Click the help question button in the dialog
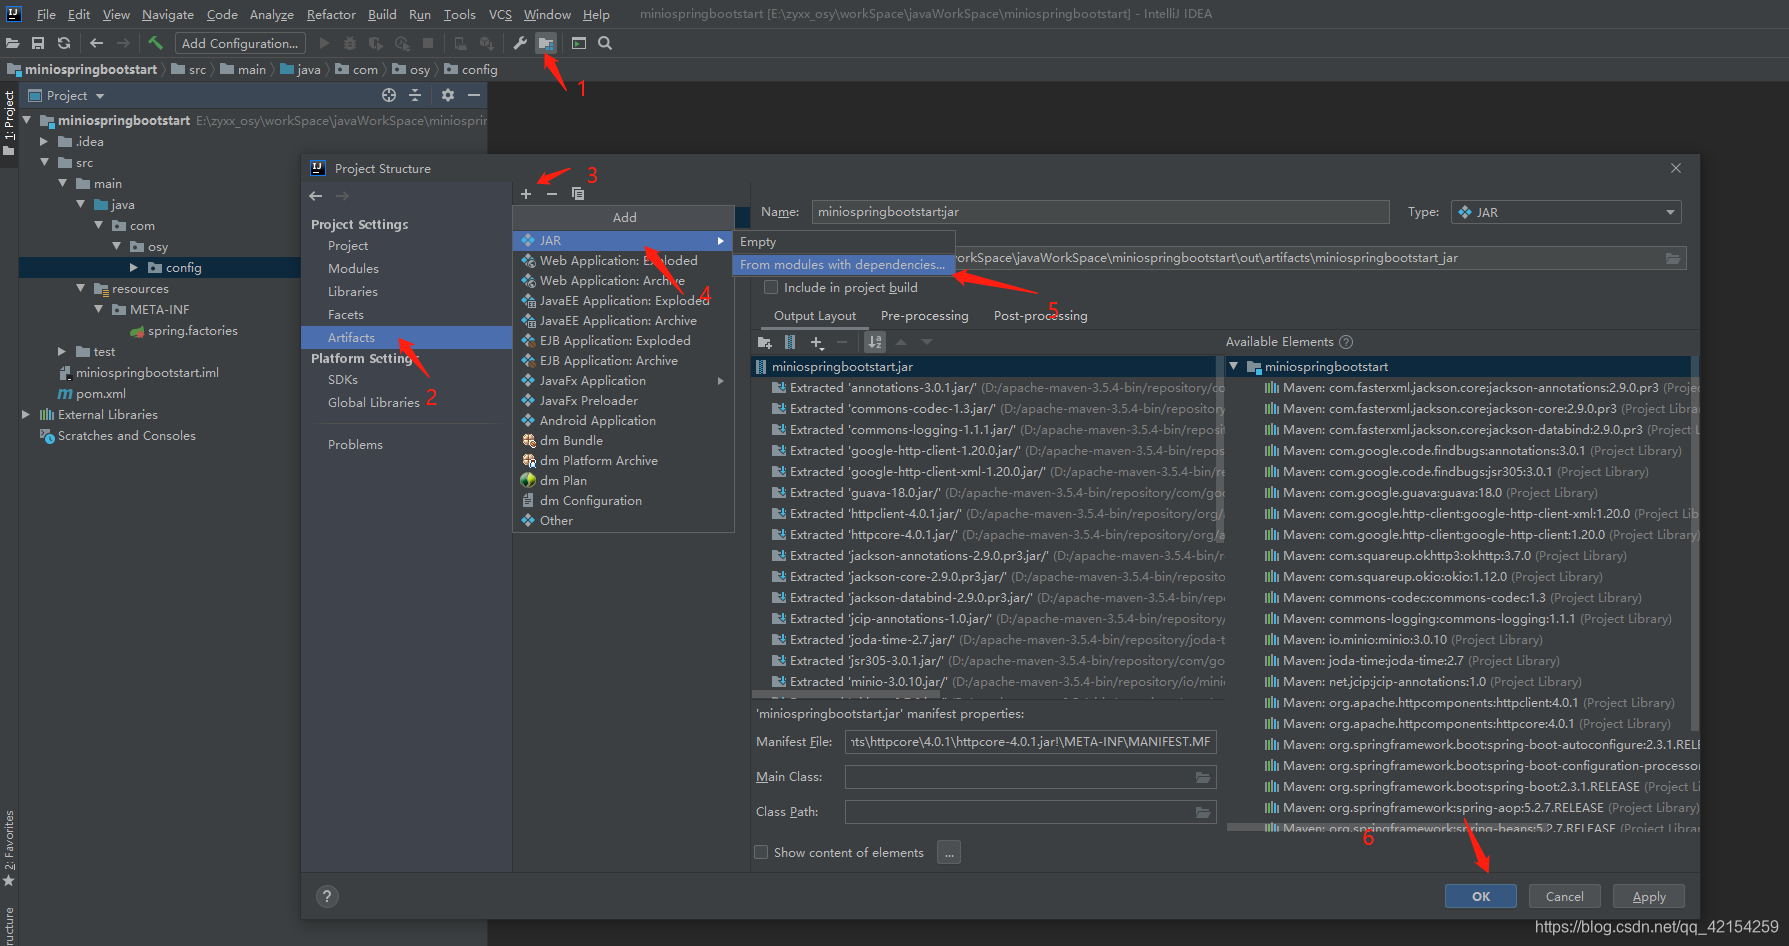Screen dimensions: 1789x946 click(x=327, y=896)
